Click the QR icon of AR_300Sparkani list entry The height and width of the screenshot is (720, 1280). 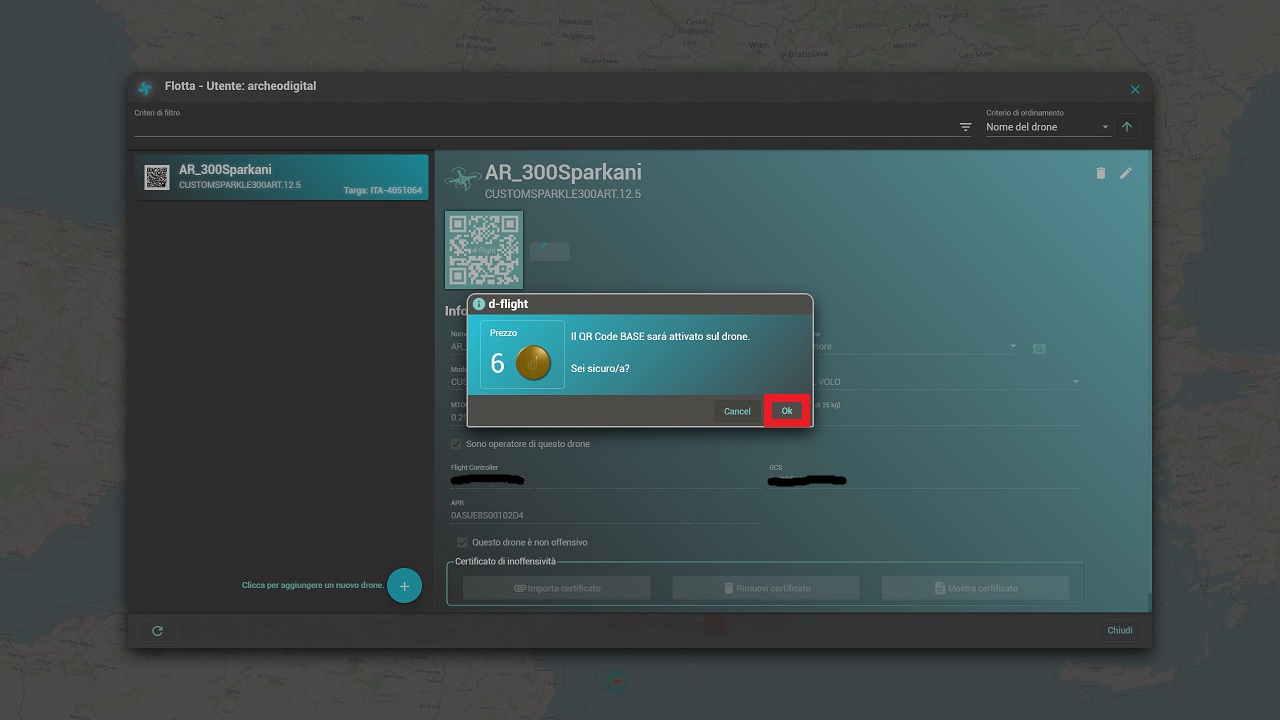tap(157, 177)
